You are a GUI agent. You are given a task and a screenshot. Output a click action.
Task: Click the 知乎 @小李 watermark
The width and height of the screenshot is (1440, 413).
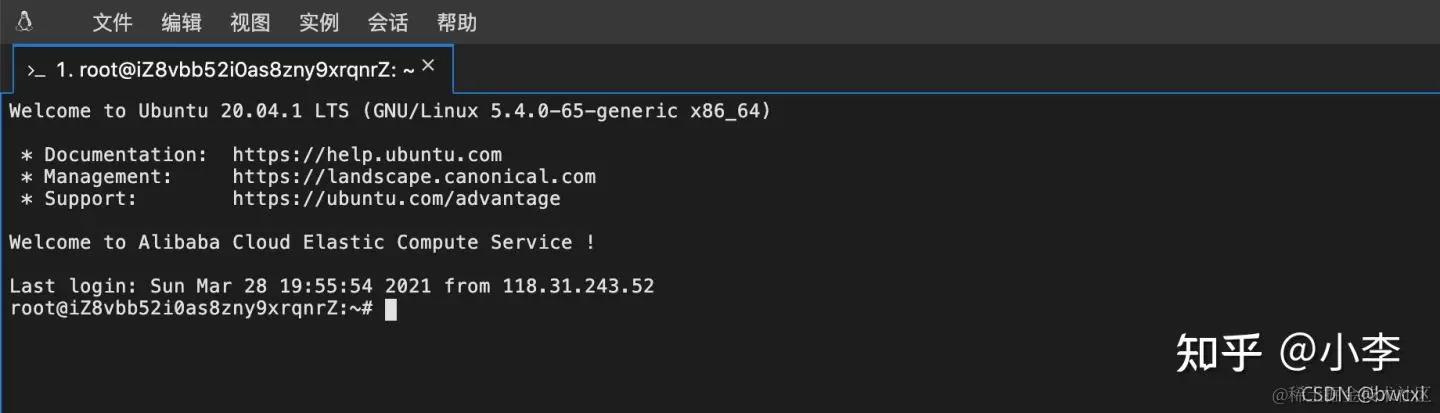point(1288,352)
